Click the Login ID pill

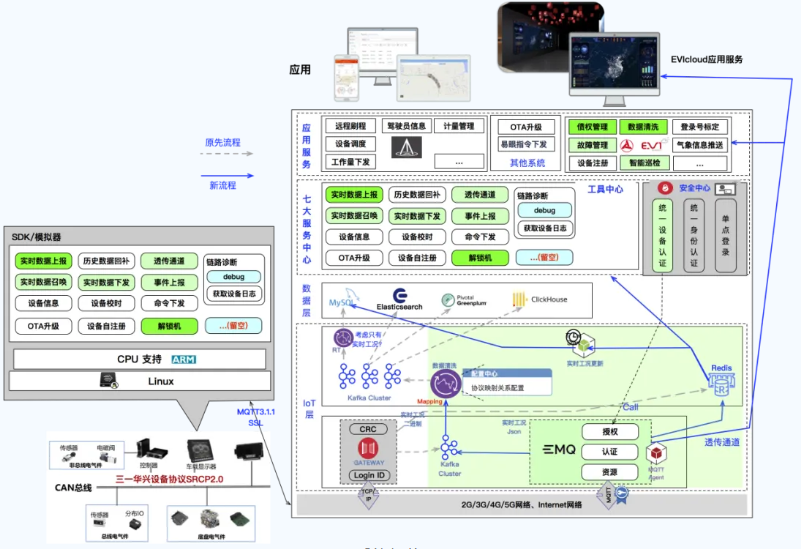click(x=369, y=475)
